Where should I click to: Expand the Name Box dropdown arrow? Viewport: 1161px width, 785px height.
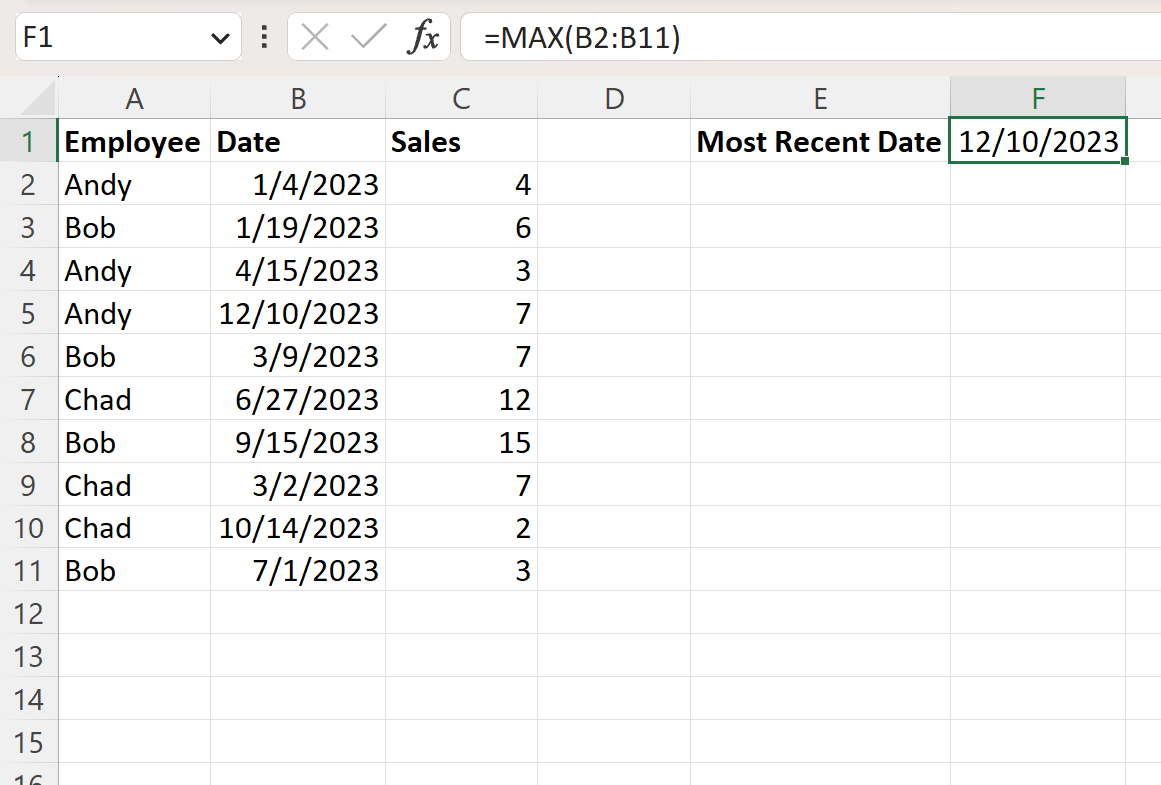pyautogui.click(x=220, y=38)
